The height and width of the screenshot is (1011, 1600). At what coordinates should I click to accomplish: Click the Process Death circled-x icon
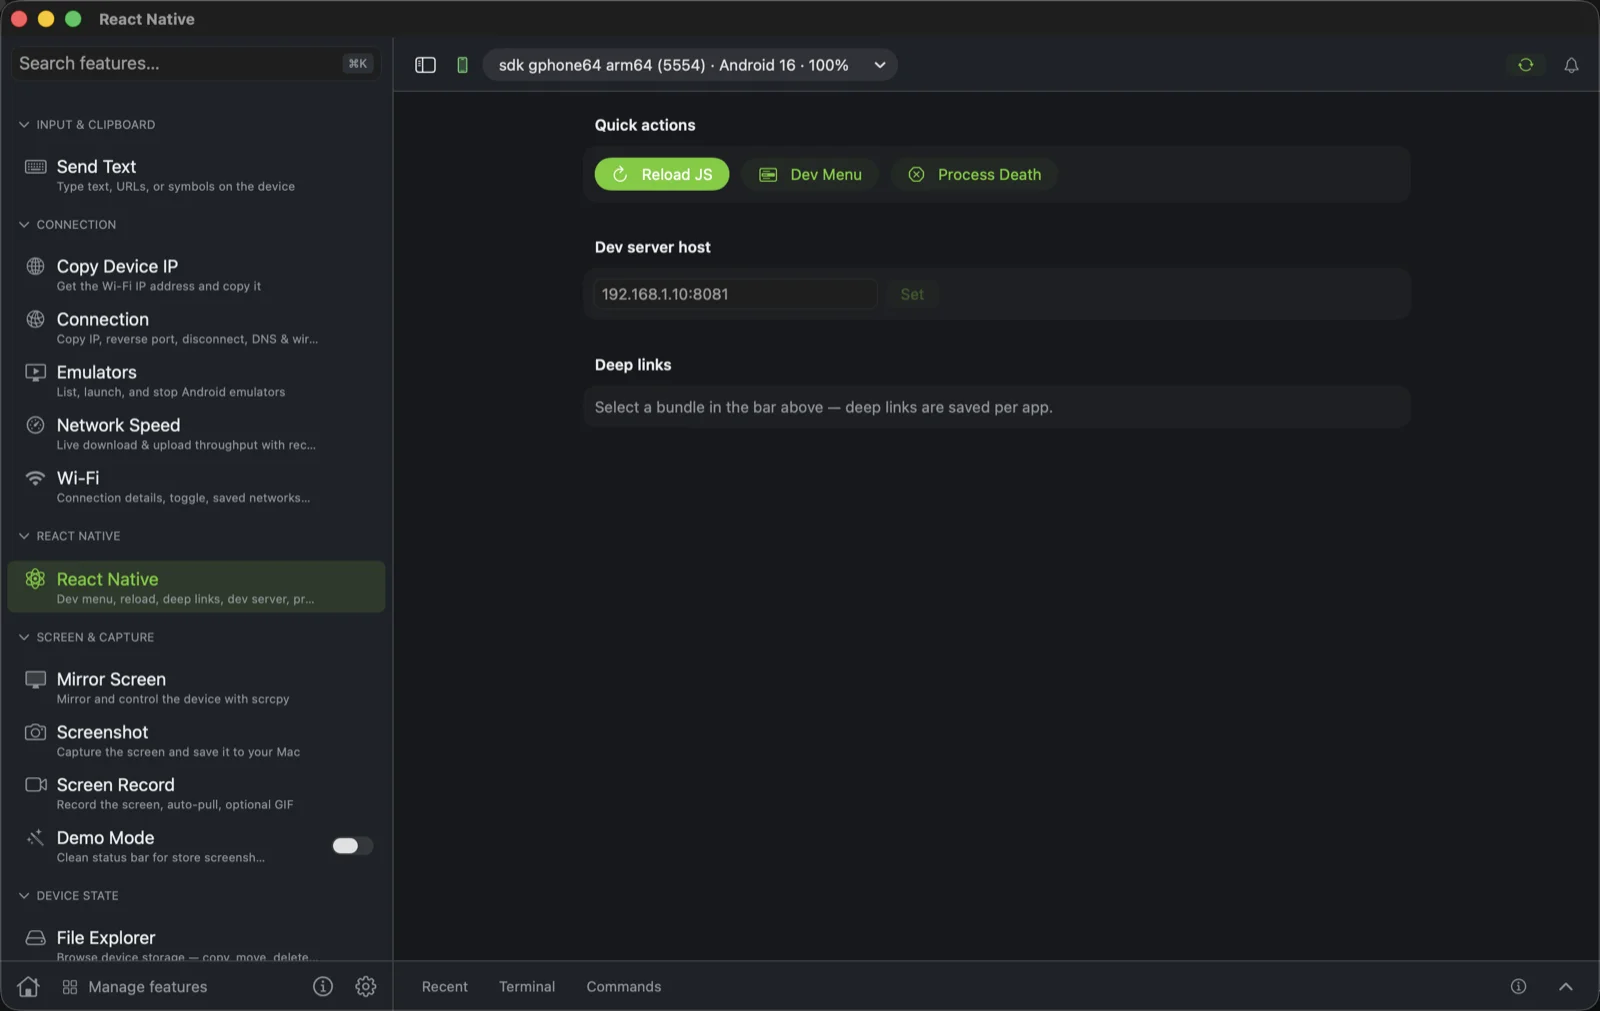click(x=916, y=175)
